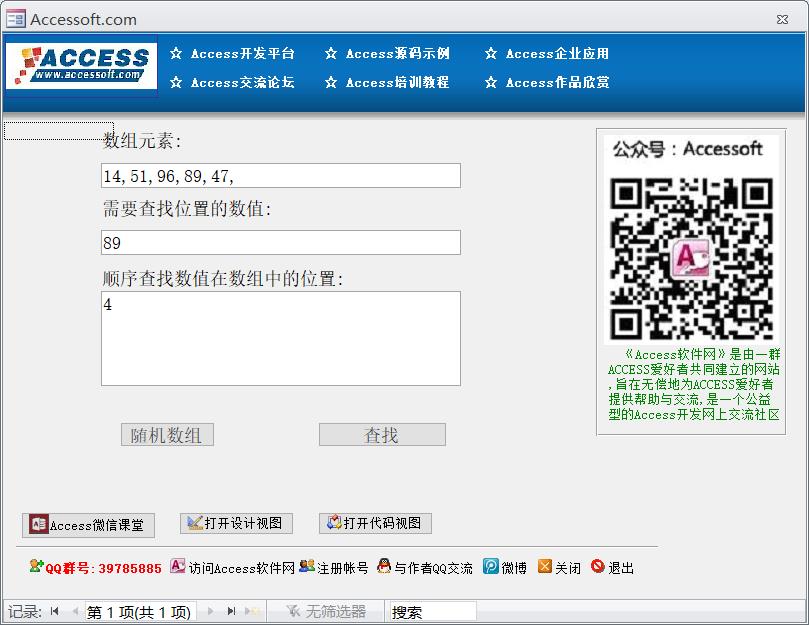Screen dimensions: 809x625
Task: Click the record number box 第 1 项
Action: (x=140, y=612)
